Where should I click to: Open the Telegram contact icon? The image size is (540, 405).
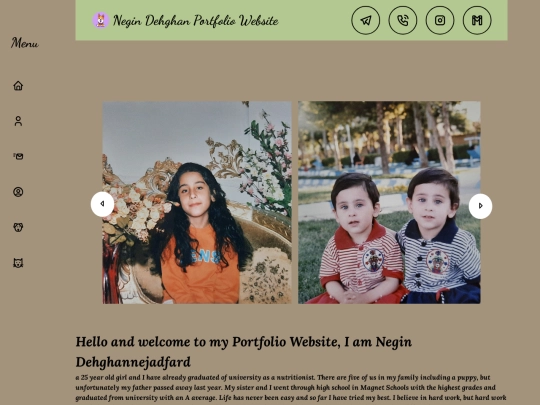[365, 20]
